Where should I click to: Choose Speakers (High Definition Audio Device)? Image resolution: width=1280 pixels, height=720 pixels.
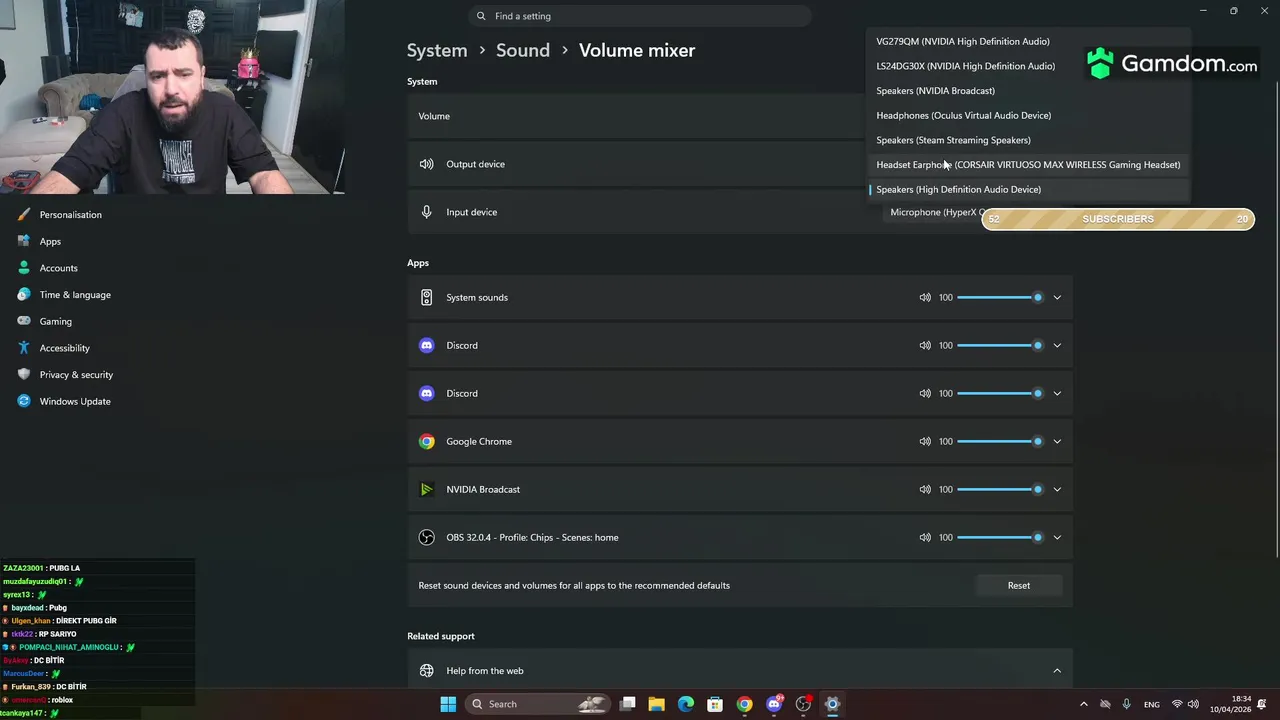click(1028, 189)
